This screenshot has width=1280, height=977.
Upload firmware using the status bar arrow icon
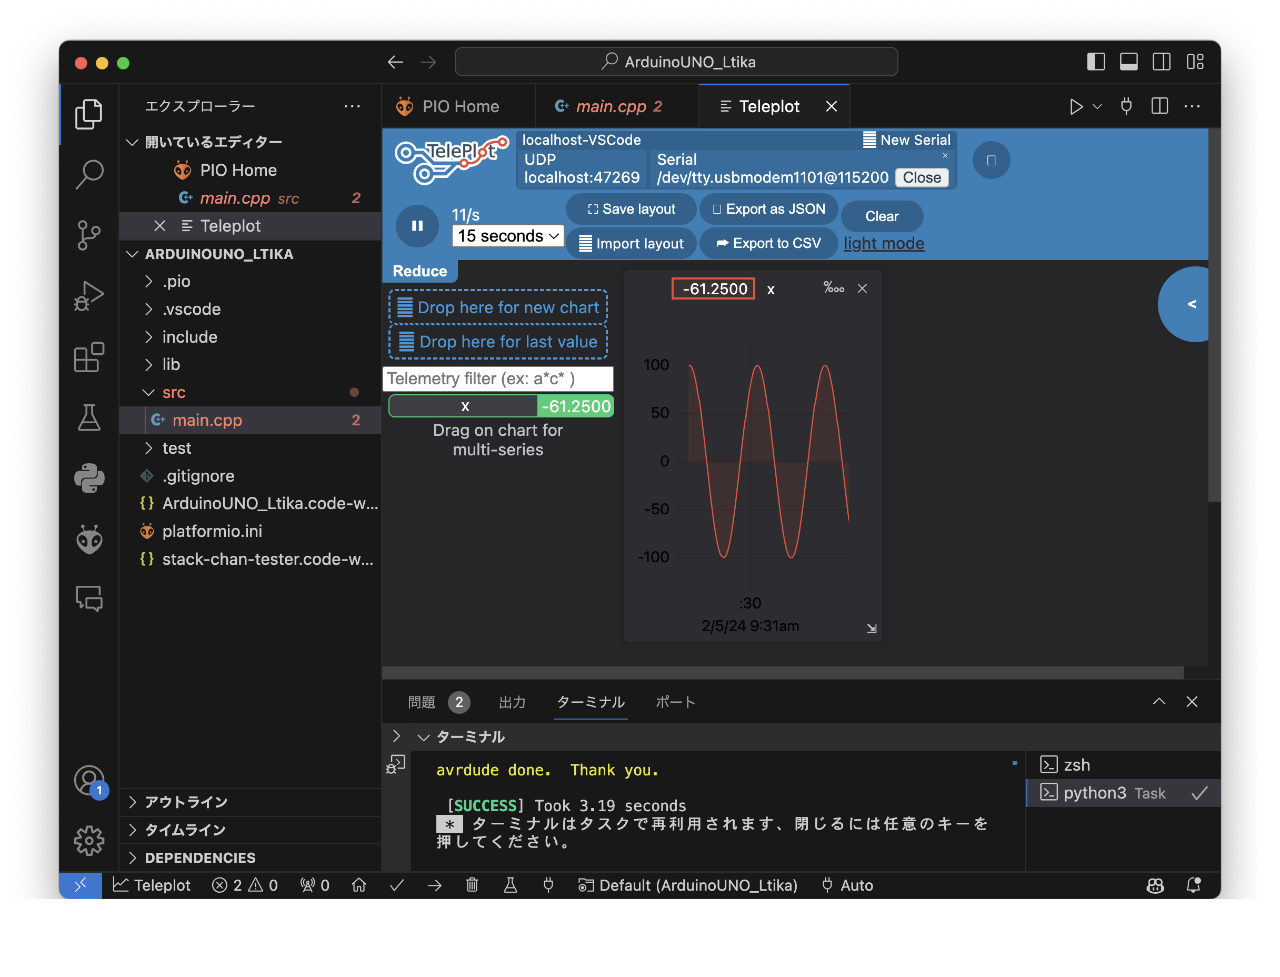[434, 885]
